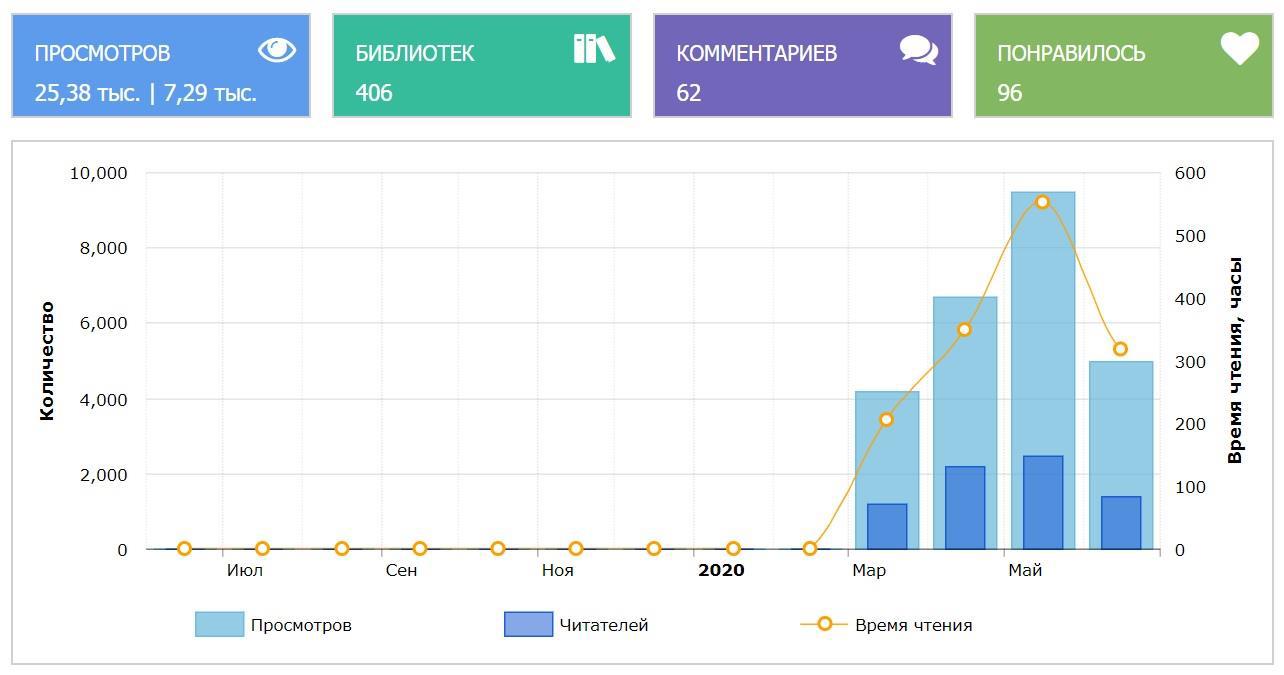
Task: Click the orange Время чтения legend marker
Action: coord(824,624)
